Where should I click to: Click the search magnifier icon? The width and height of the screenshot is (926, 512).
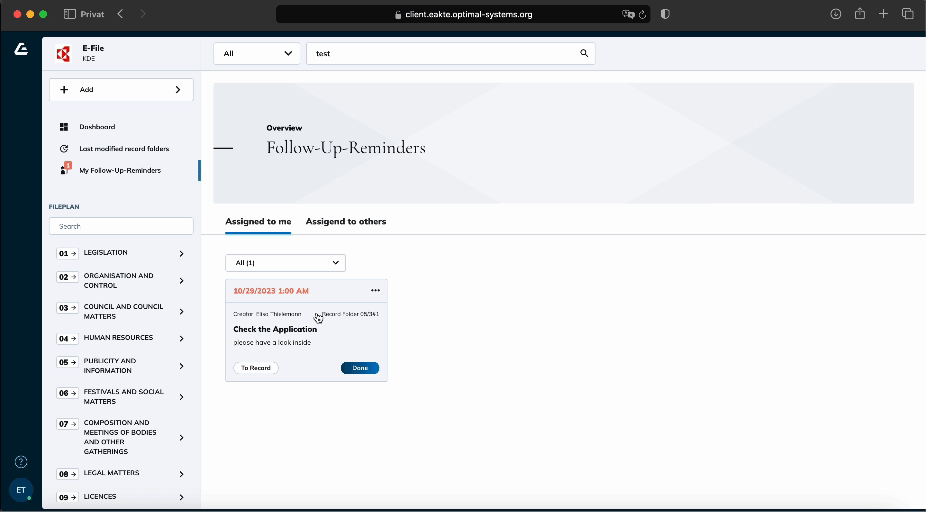pyautogui.click(x=584, y=53)
